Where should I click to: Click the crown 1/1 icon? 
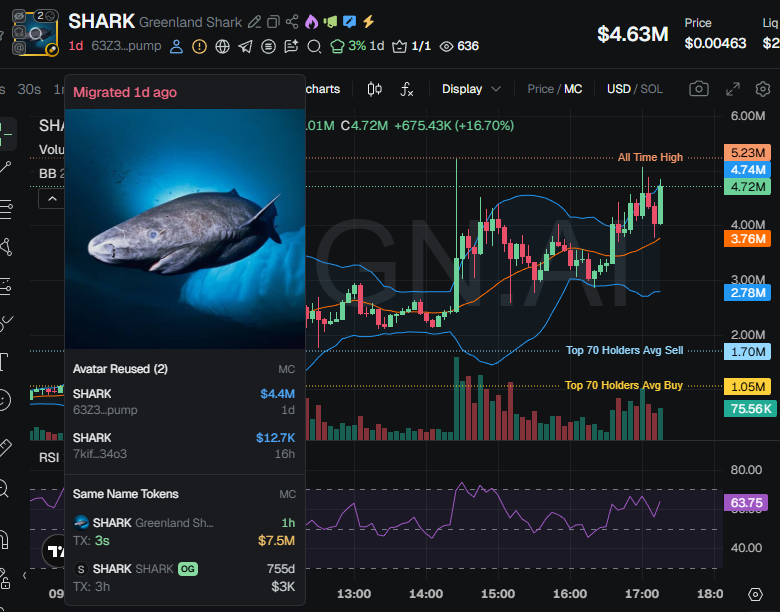point(411,46)
